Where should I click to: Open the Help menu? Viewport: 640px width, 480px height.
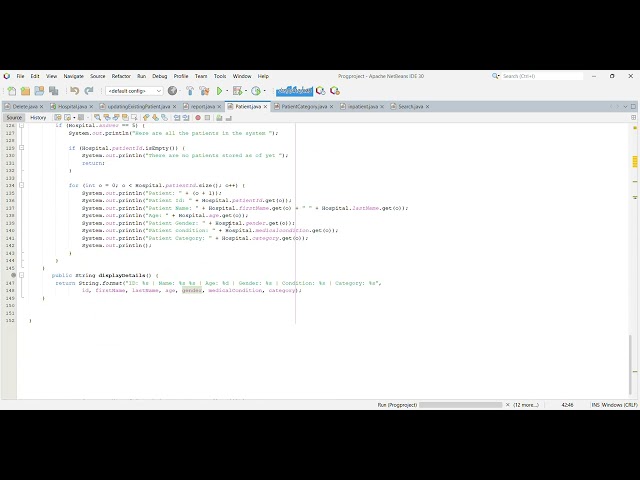click(263, 76)
